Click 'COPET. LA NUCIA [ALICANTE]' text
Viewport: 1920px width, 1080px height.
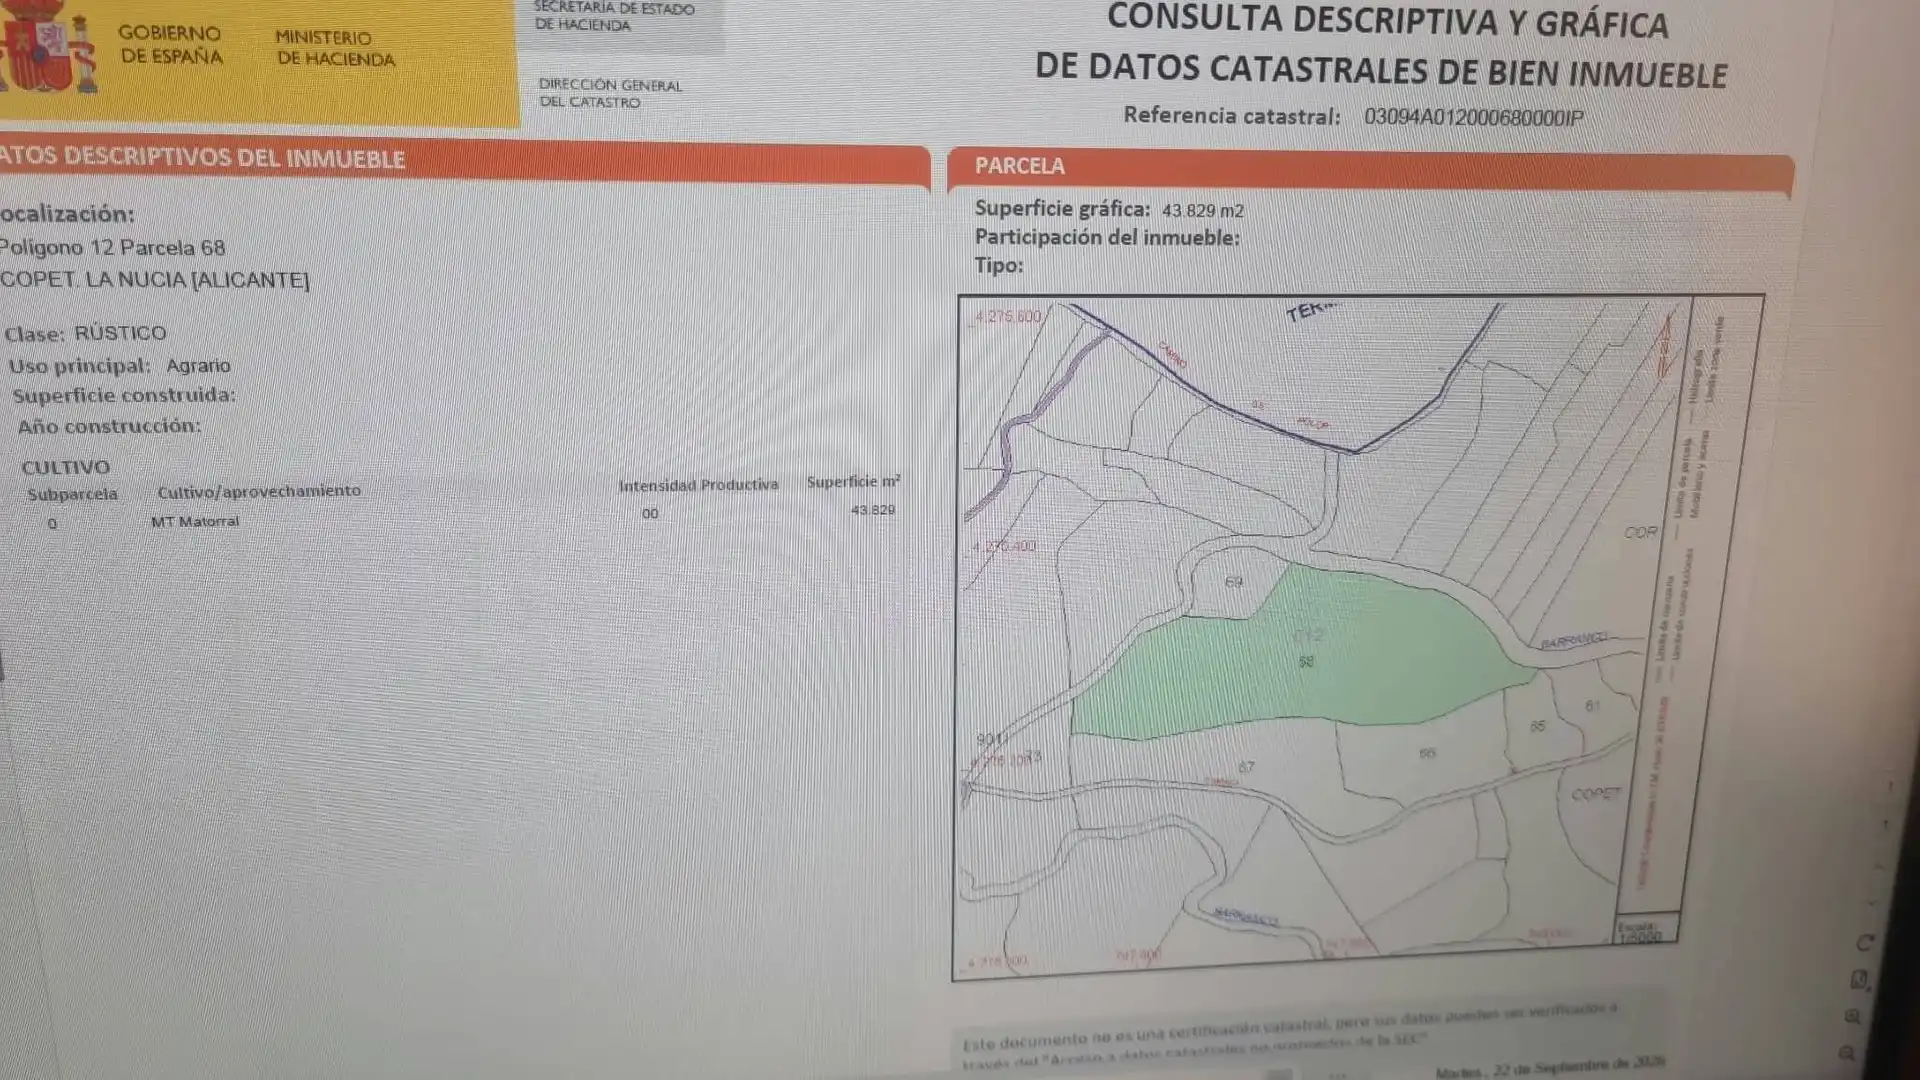click(x=154, y=280)
